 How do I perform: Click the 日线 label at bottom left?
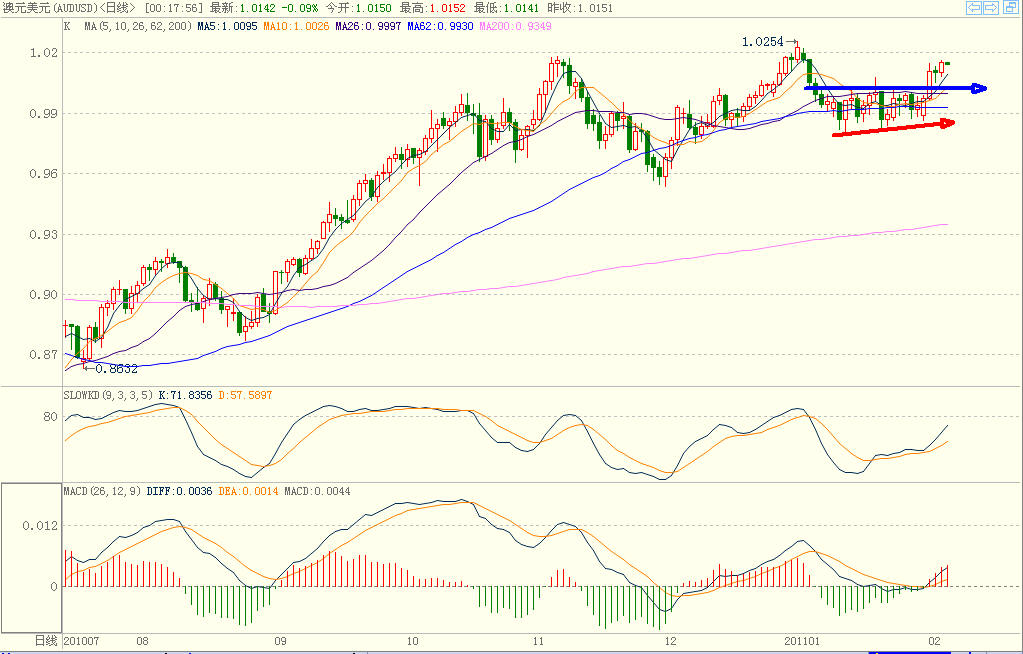(46, 641)
